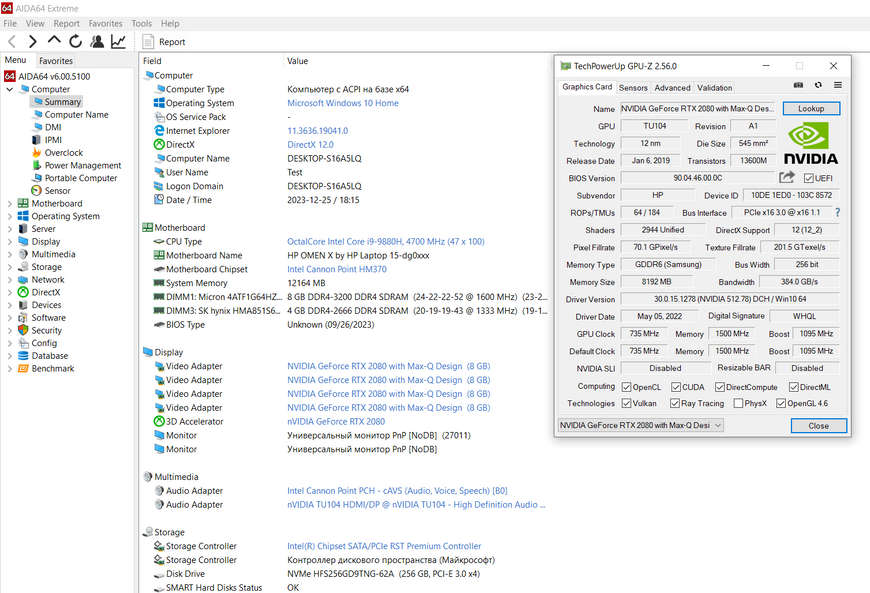Toggle the UEFI checkbox

(x=808, y=178)
